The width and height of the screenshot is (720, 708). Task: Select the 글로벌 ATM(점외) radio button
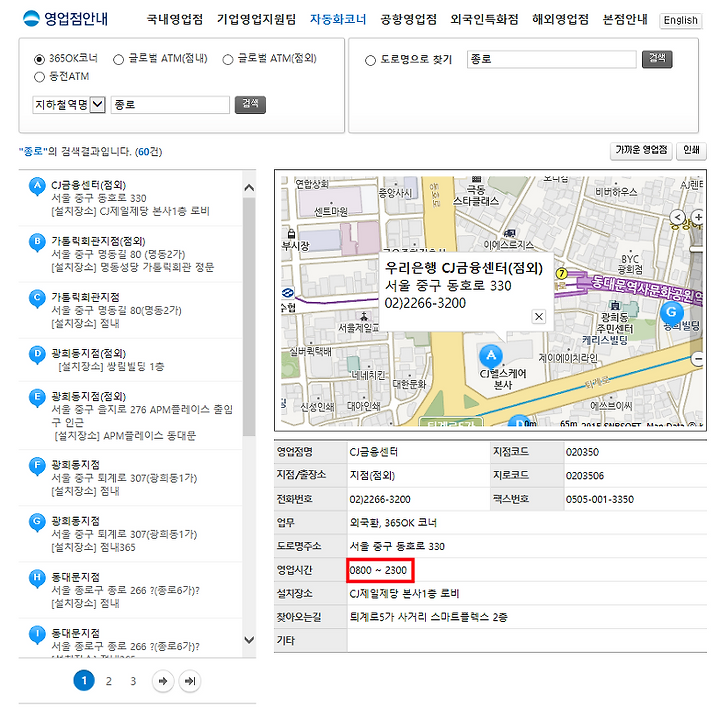(x=228, y=60)
